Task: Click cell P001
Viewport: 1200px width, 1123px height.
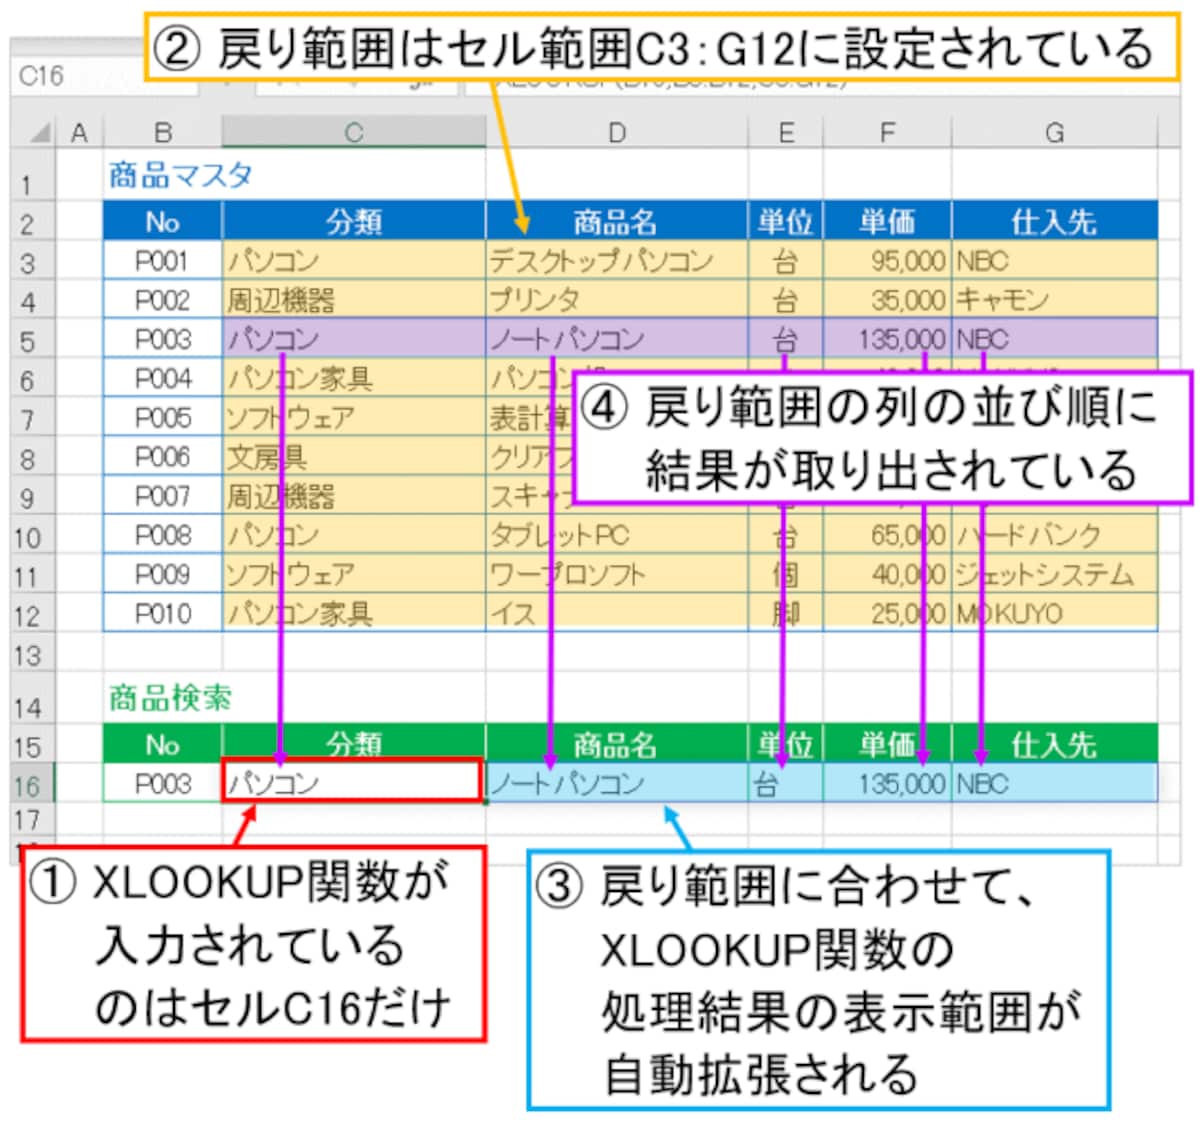Action: (163, 261)
